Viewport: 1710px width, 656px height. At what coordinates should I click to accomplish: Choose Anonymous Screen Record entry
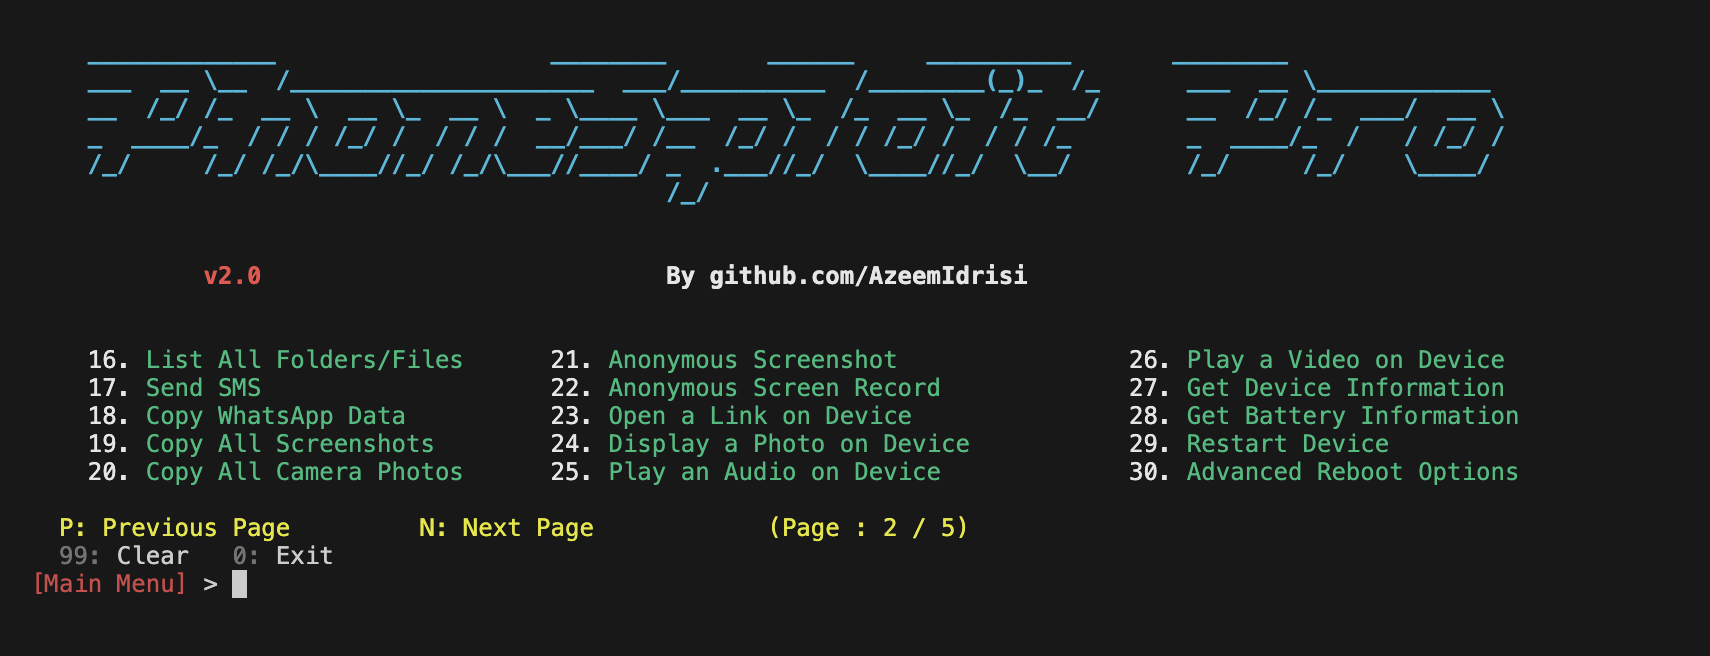pyautogui.click(x=745, y=388)
